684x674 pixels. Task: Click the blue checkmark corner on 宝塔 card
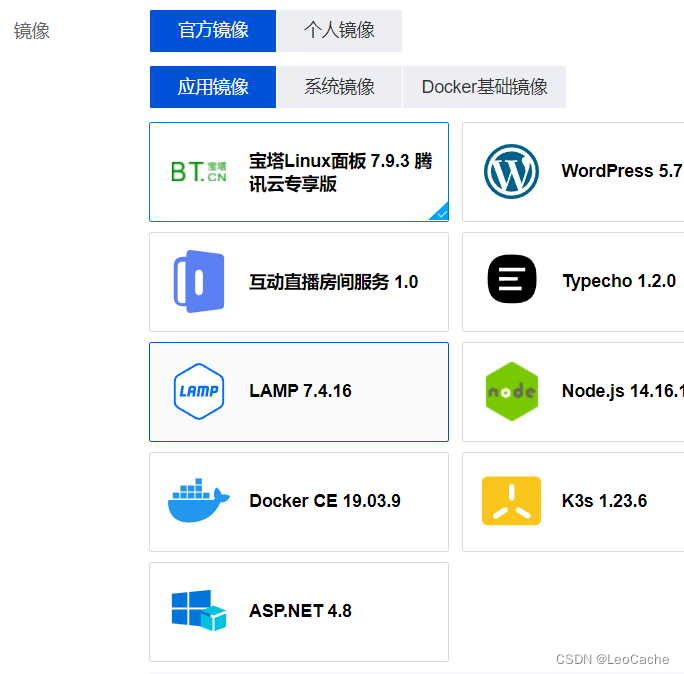[x=440, y=212]
